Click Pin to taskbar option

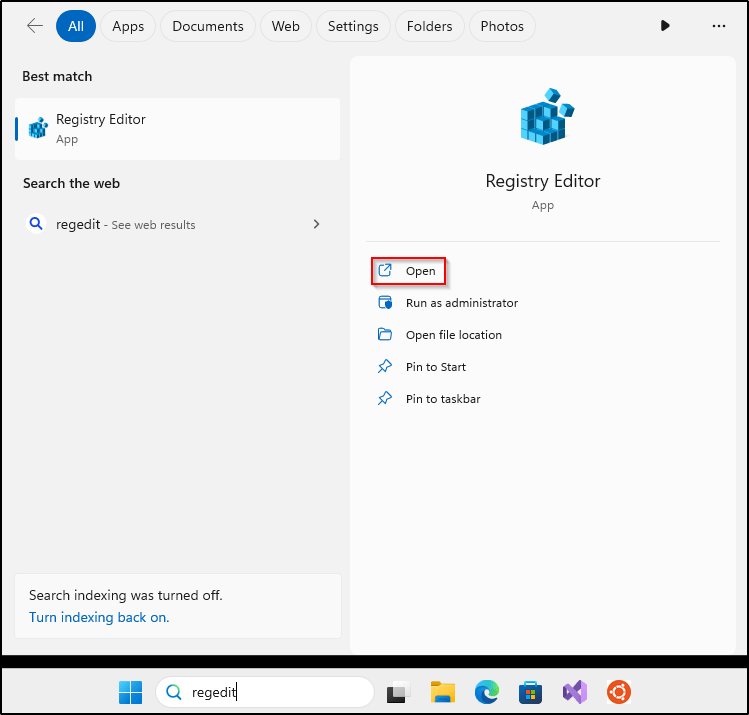pos(442,399)
